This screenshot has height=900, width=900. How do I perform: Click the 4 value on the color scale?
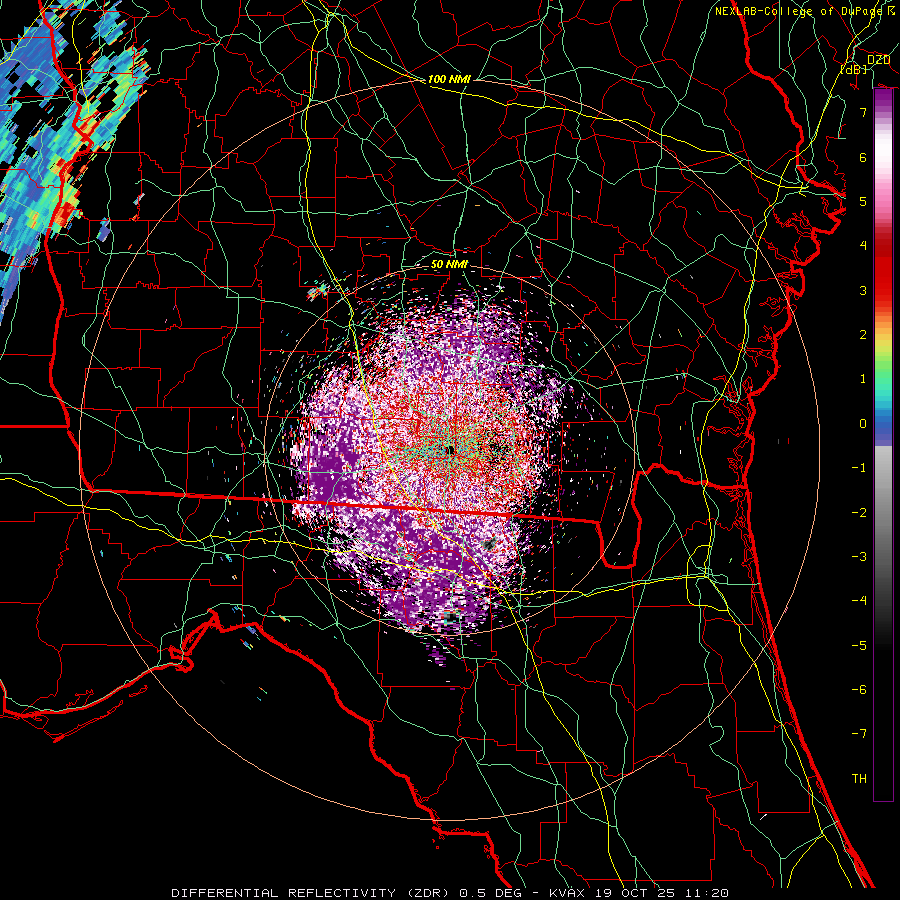(x=863, y=246)
